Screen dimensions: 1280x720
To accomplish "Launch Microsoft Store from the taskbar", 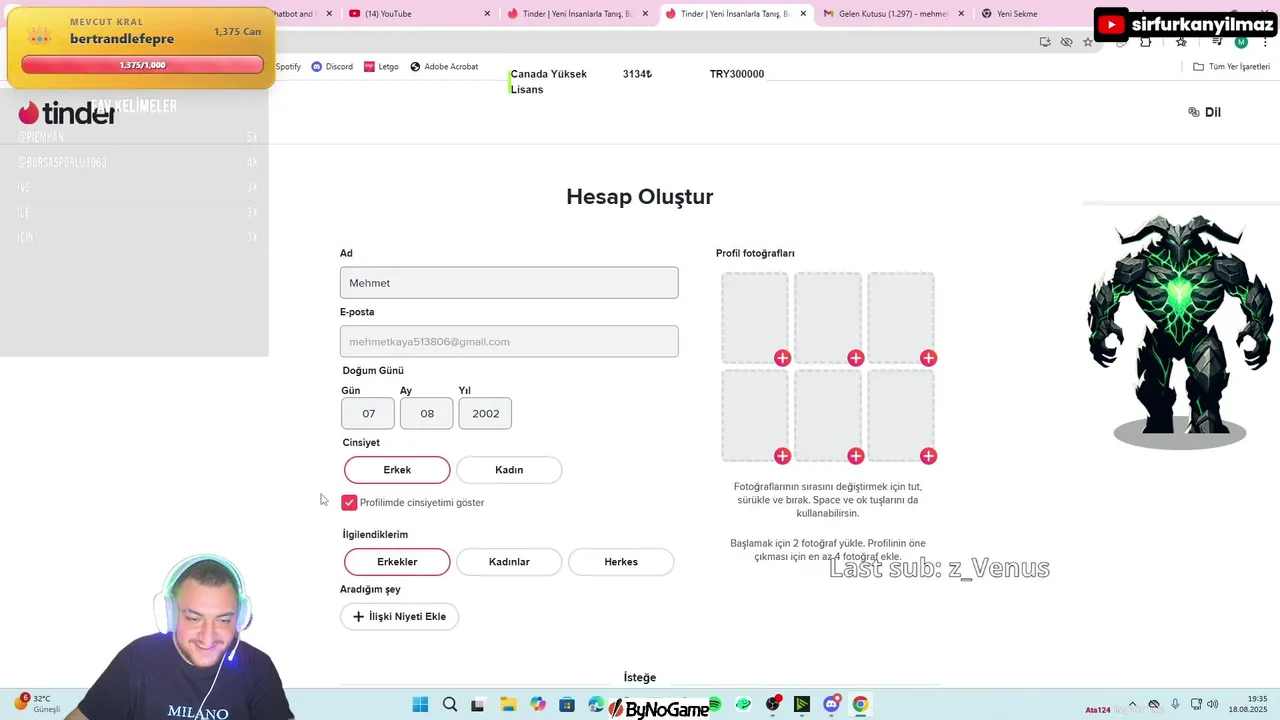I will click(567, 704).
